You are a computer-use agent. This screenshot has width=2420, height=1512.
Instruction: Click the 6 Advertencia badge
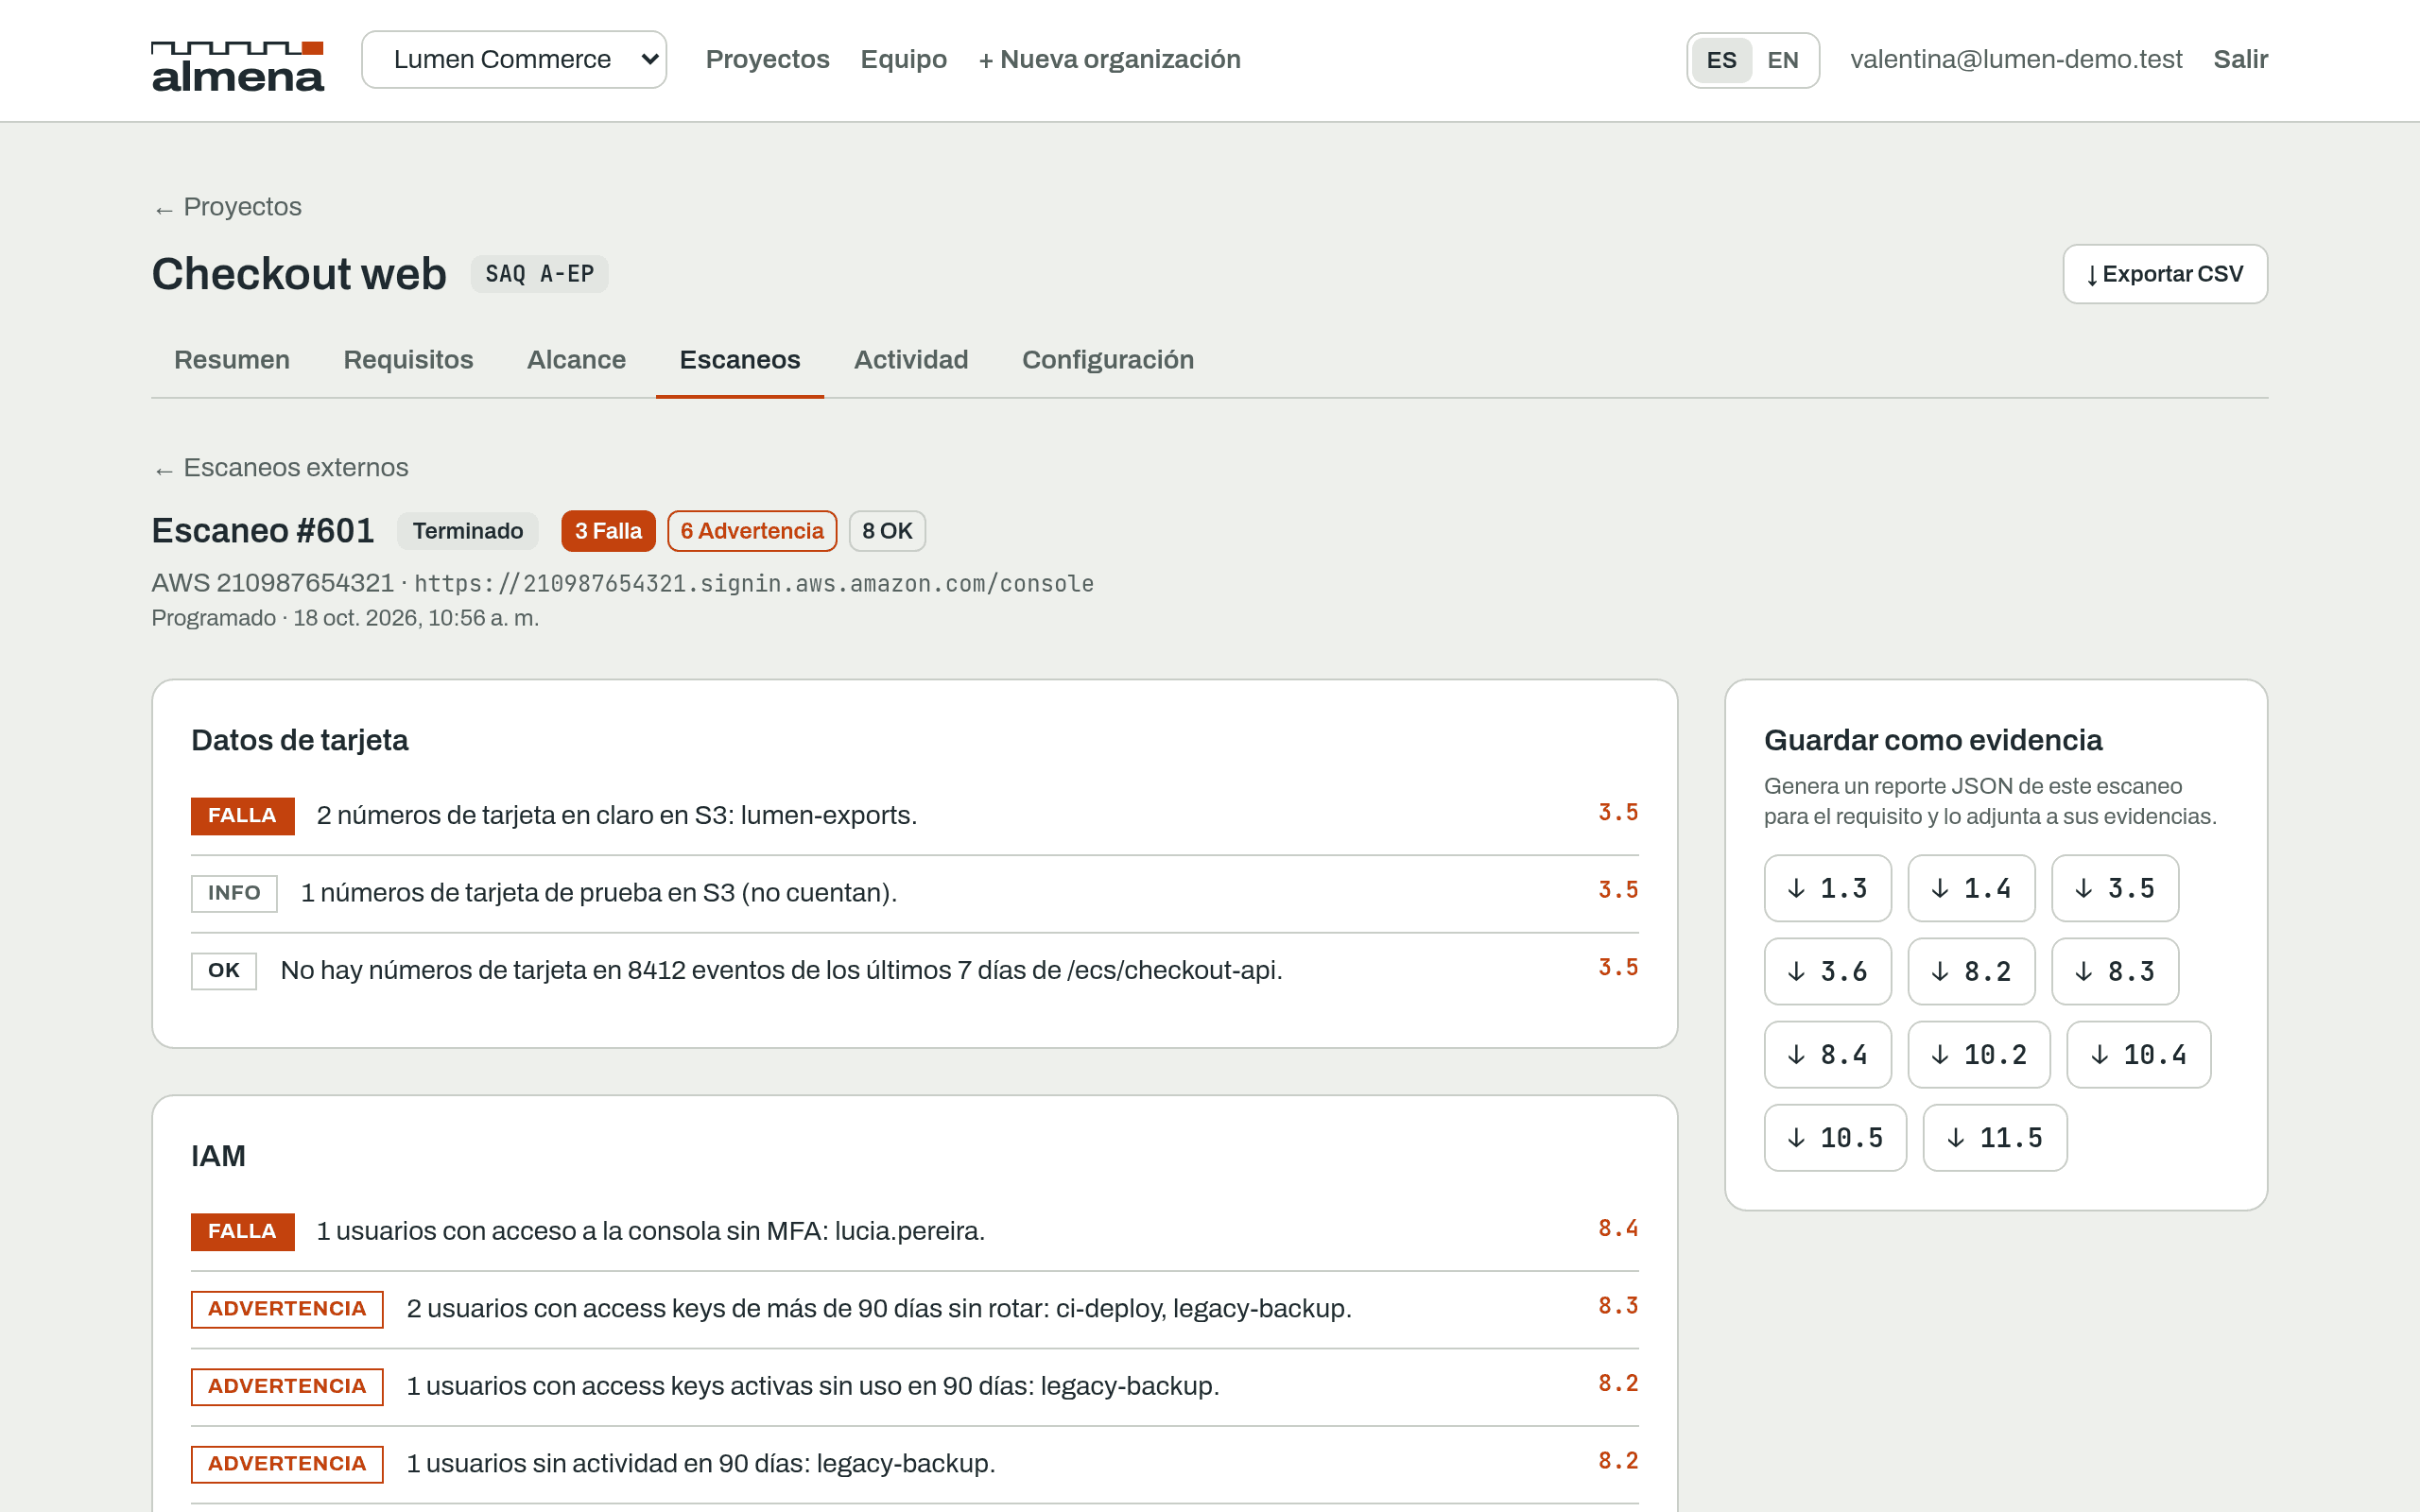click(752, 531)
